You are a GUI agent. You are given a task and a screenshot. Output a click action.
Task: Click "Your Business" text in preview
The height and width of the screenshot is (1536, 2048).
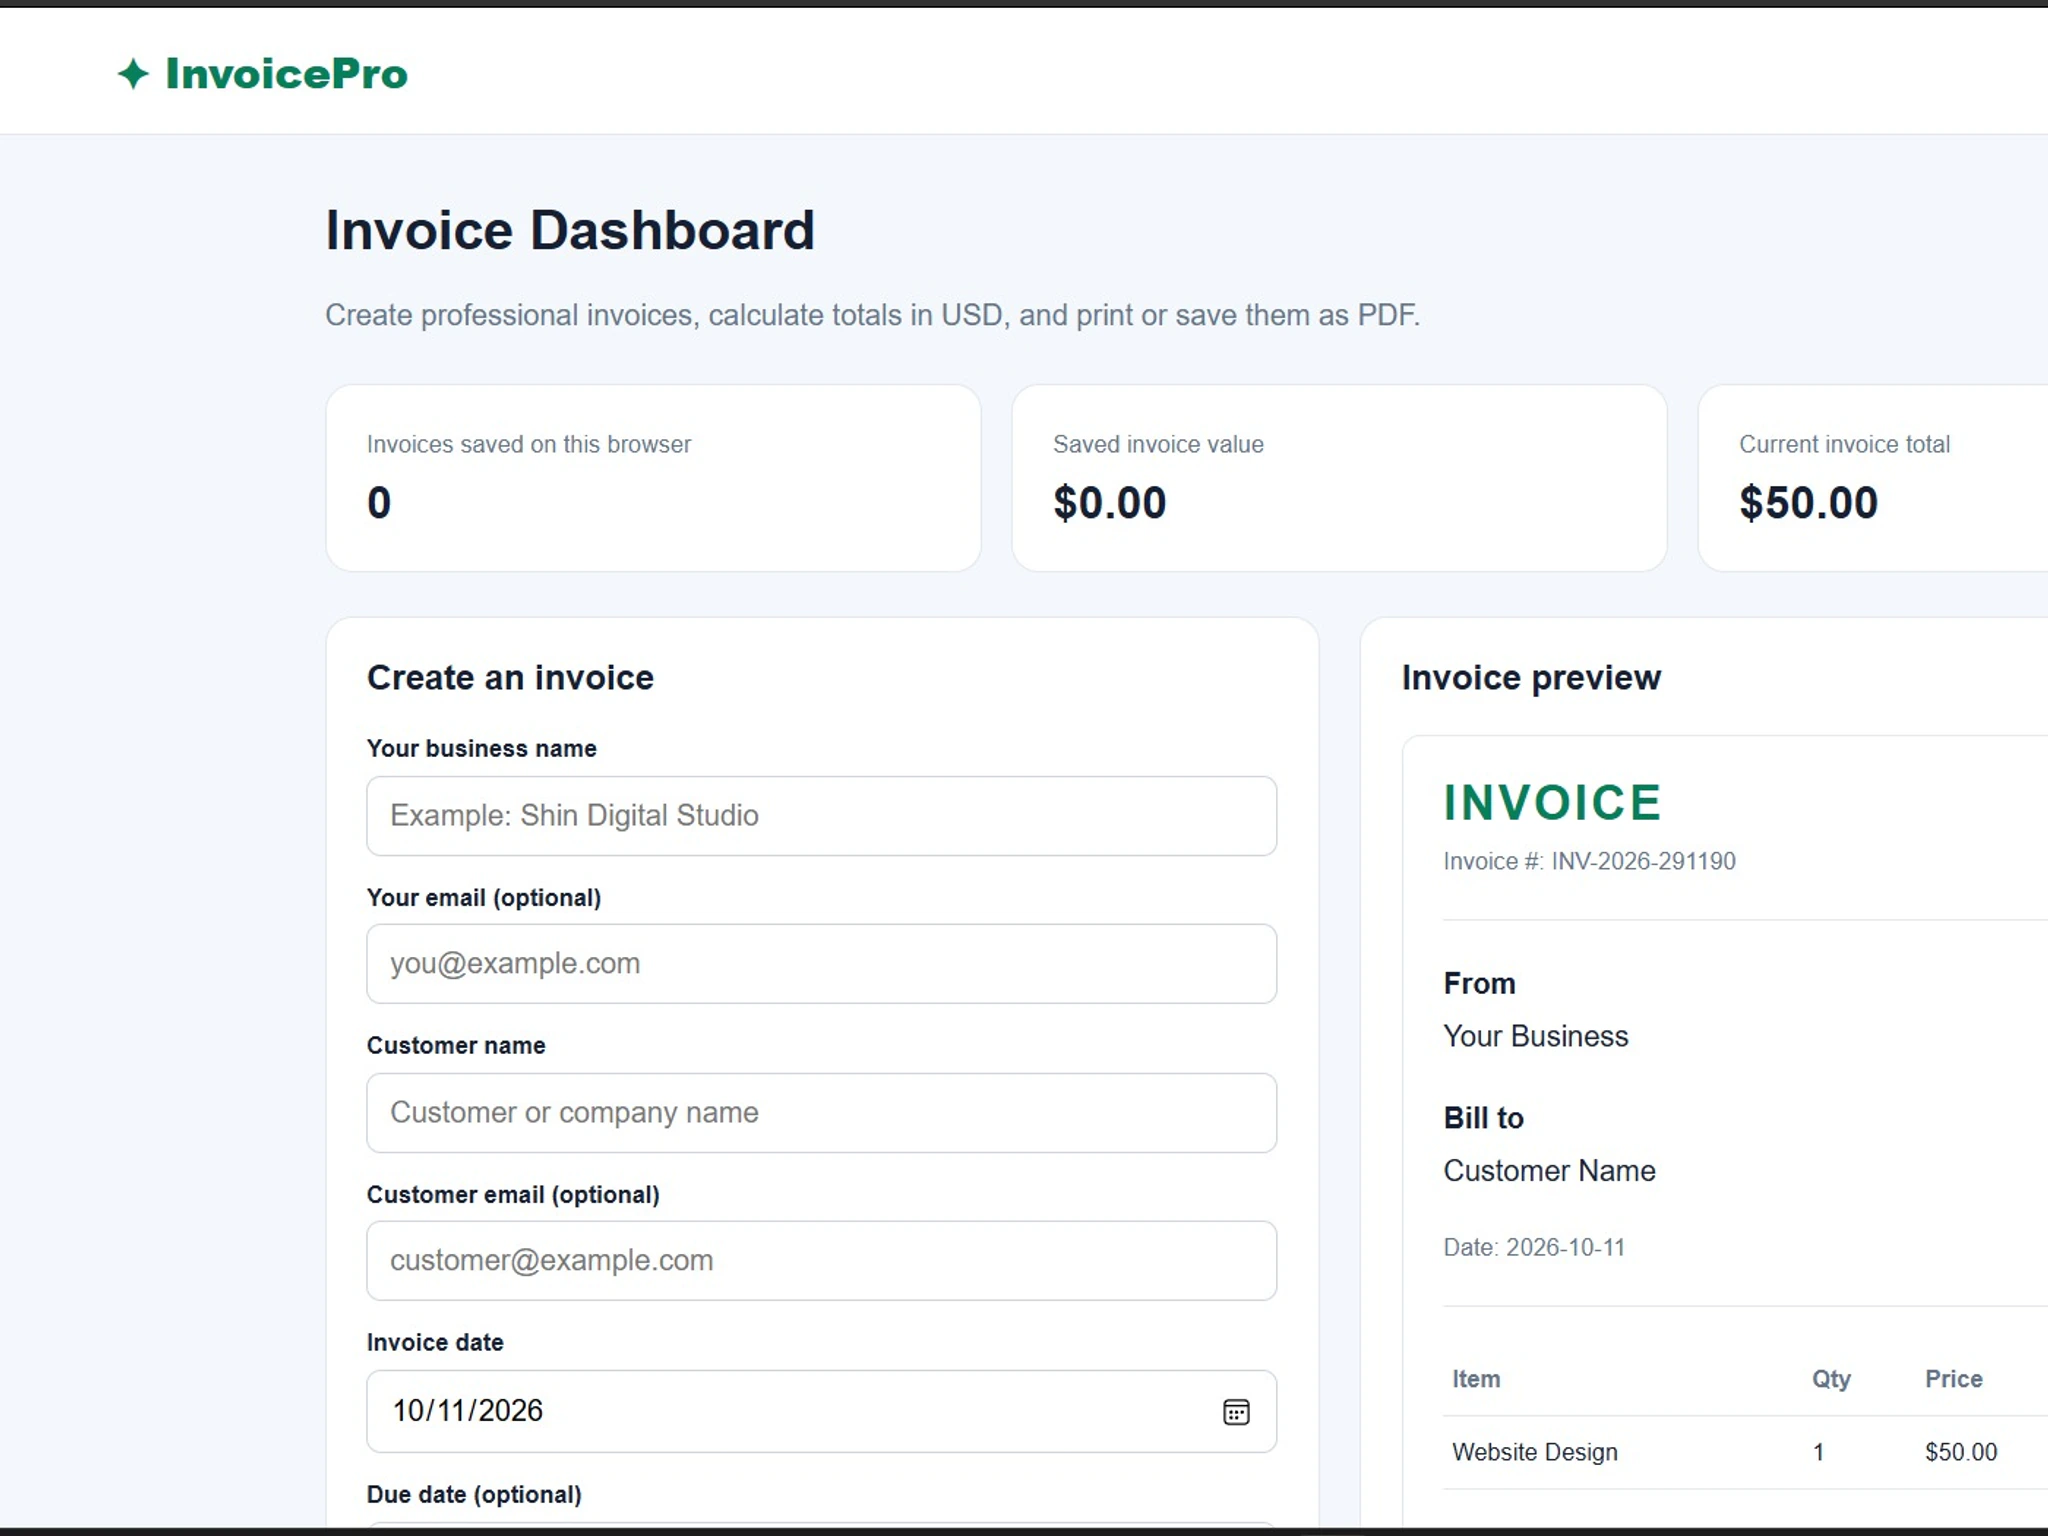(x=1535, y=1036)
